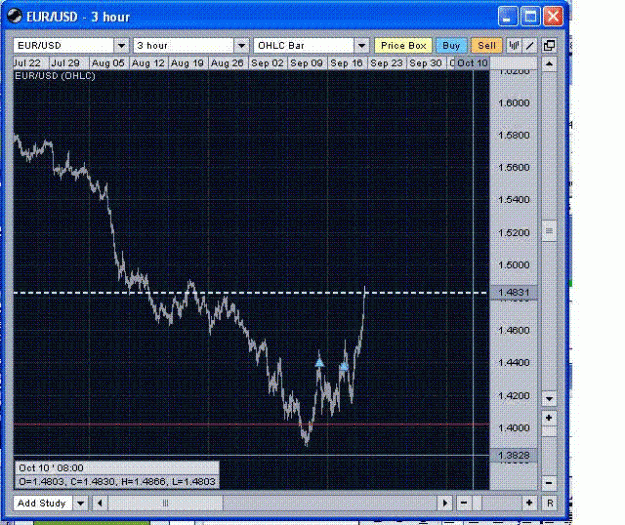Maximize the EUR/USD chart window

pyautogui.click(x=531, y=17)
